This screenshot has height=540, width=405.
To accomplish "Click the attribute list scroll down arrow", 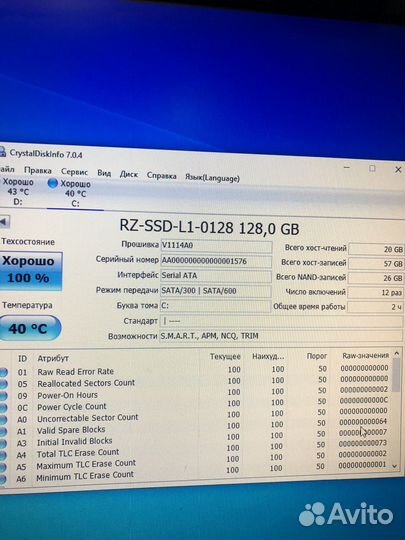I will (395, 466).
